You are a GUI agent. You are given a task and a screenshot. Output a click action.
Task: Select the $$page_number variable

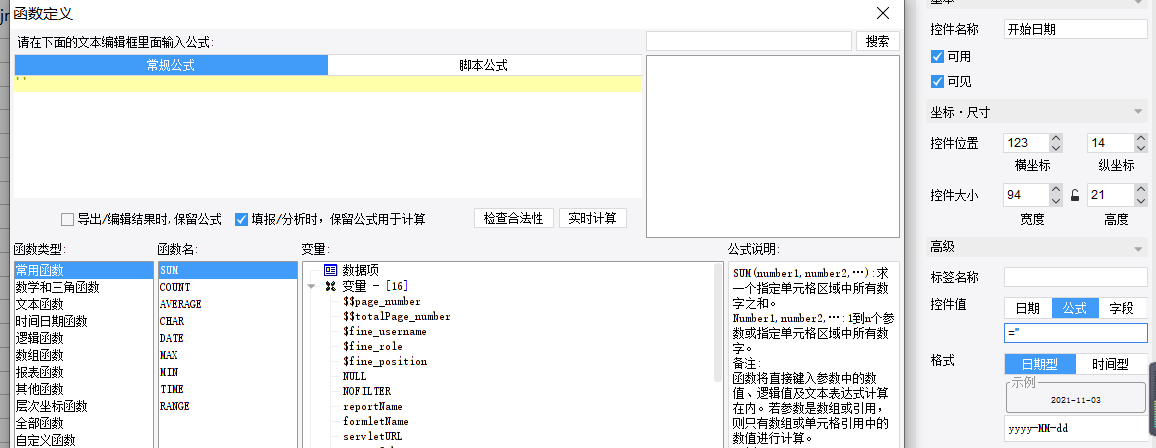[382, 301]
